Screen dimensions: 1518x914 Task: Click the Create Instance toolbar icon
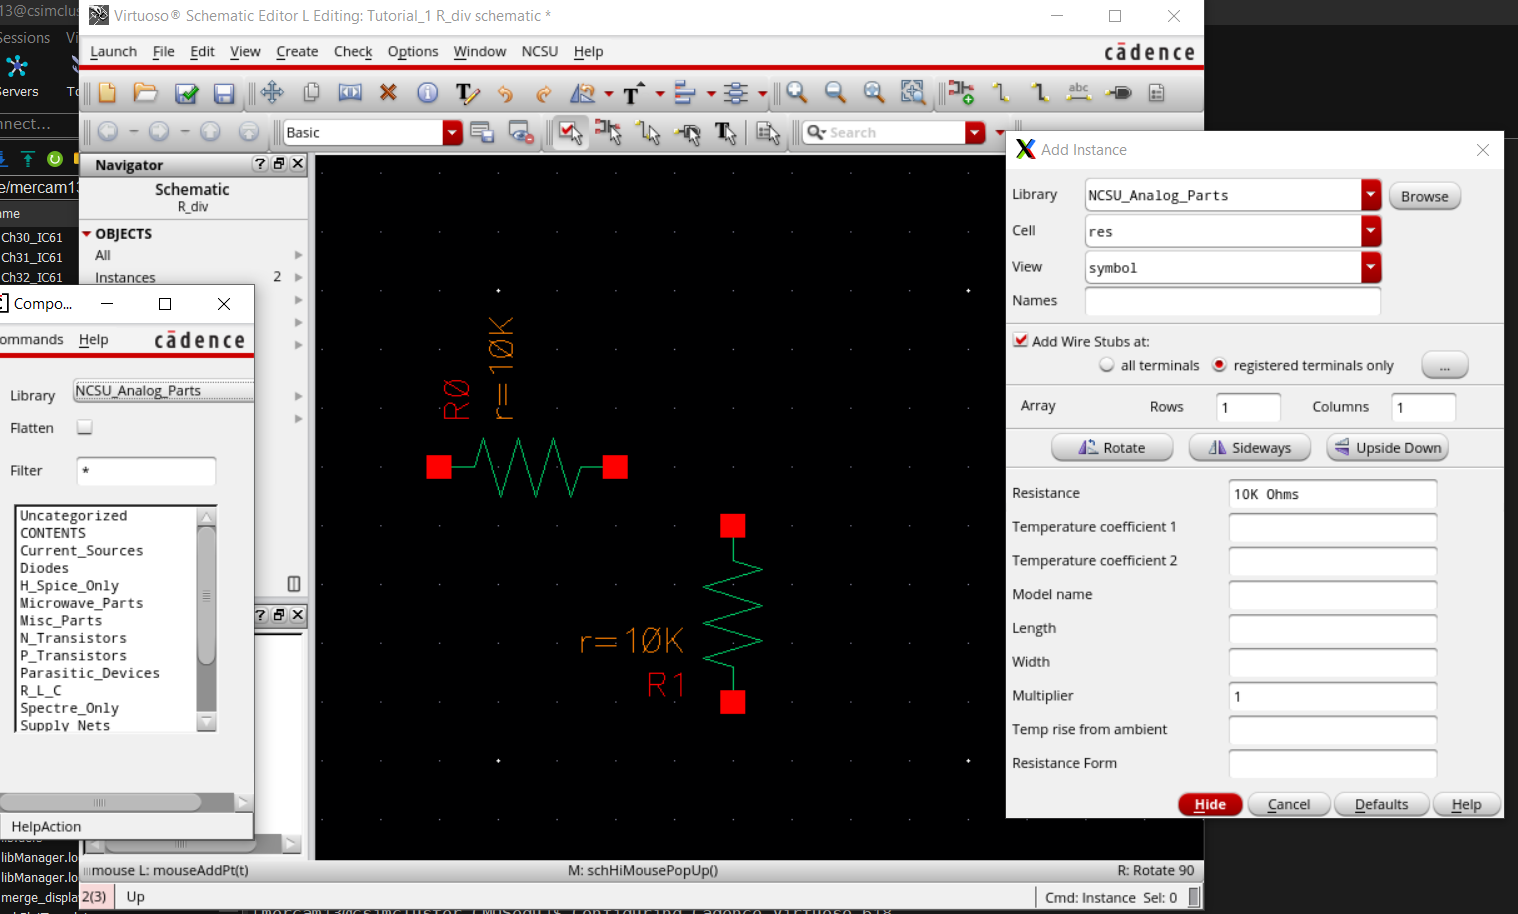pos(960,93)
